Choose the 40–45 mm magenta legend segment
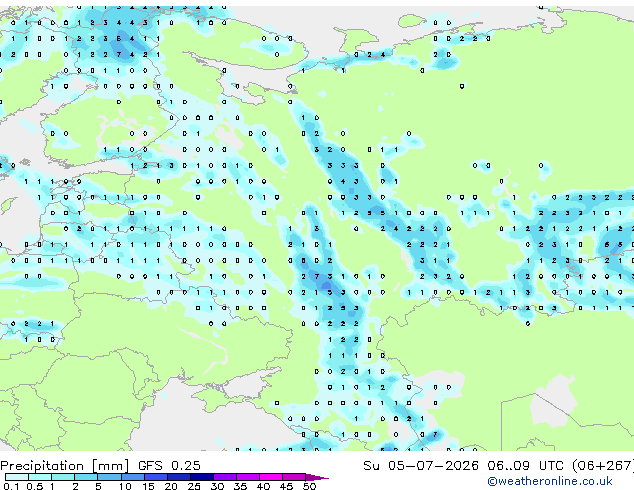This screenshot has width=634, height=490. click(271, 477)
